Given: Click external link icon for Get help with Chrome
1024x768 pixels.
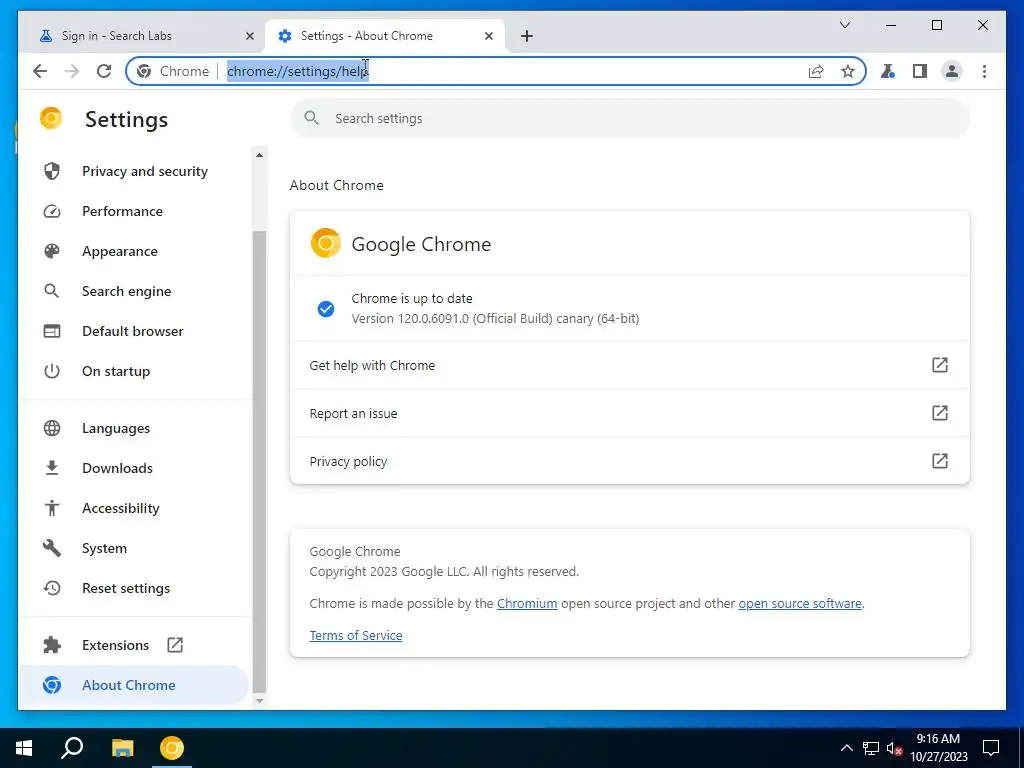Looking at the screenshot, I should tap(940, 365).
